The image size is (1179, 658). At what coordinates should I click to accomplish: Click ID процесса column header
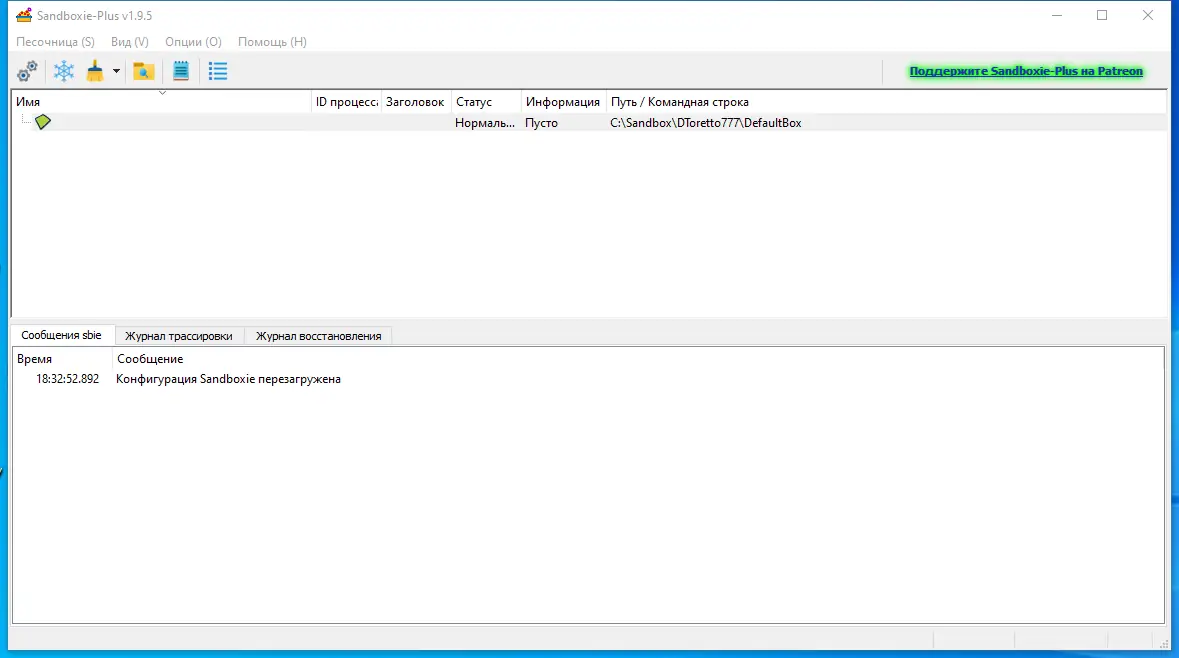347,102
